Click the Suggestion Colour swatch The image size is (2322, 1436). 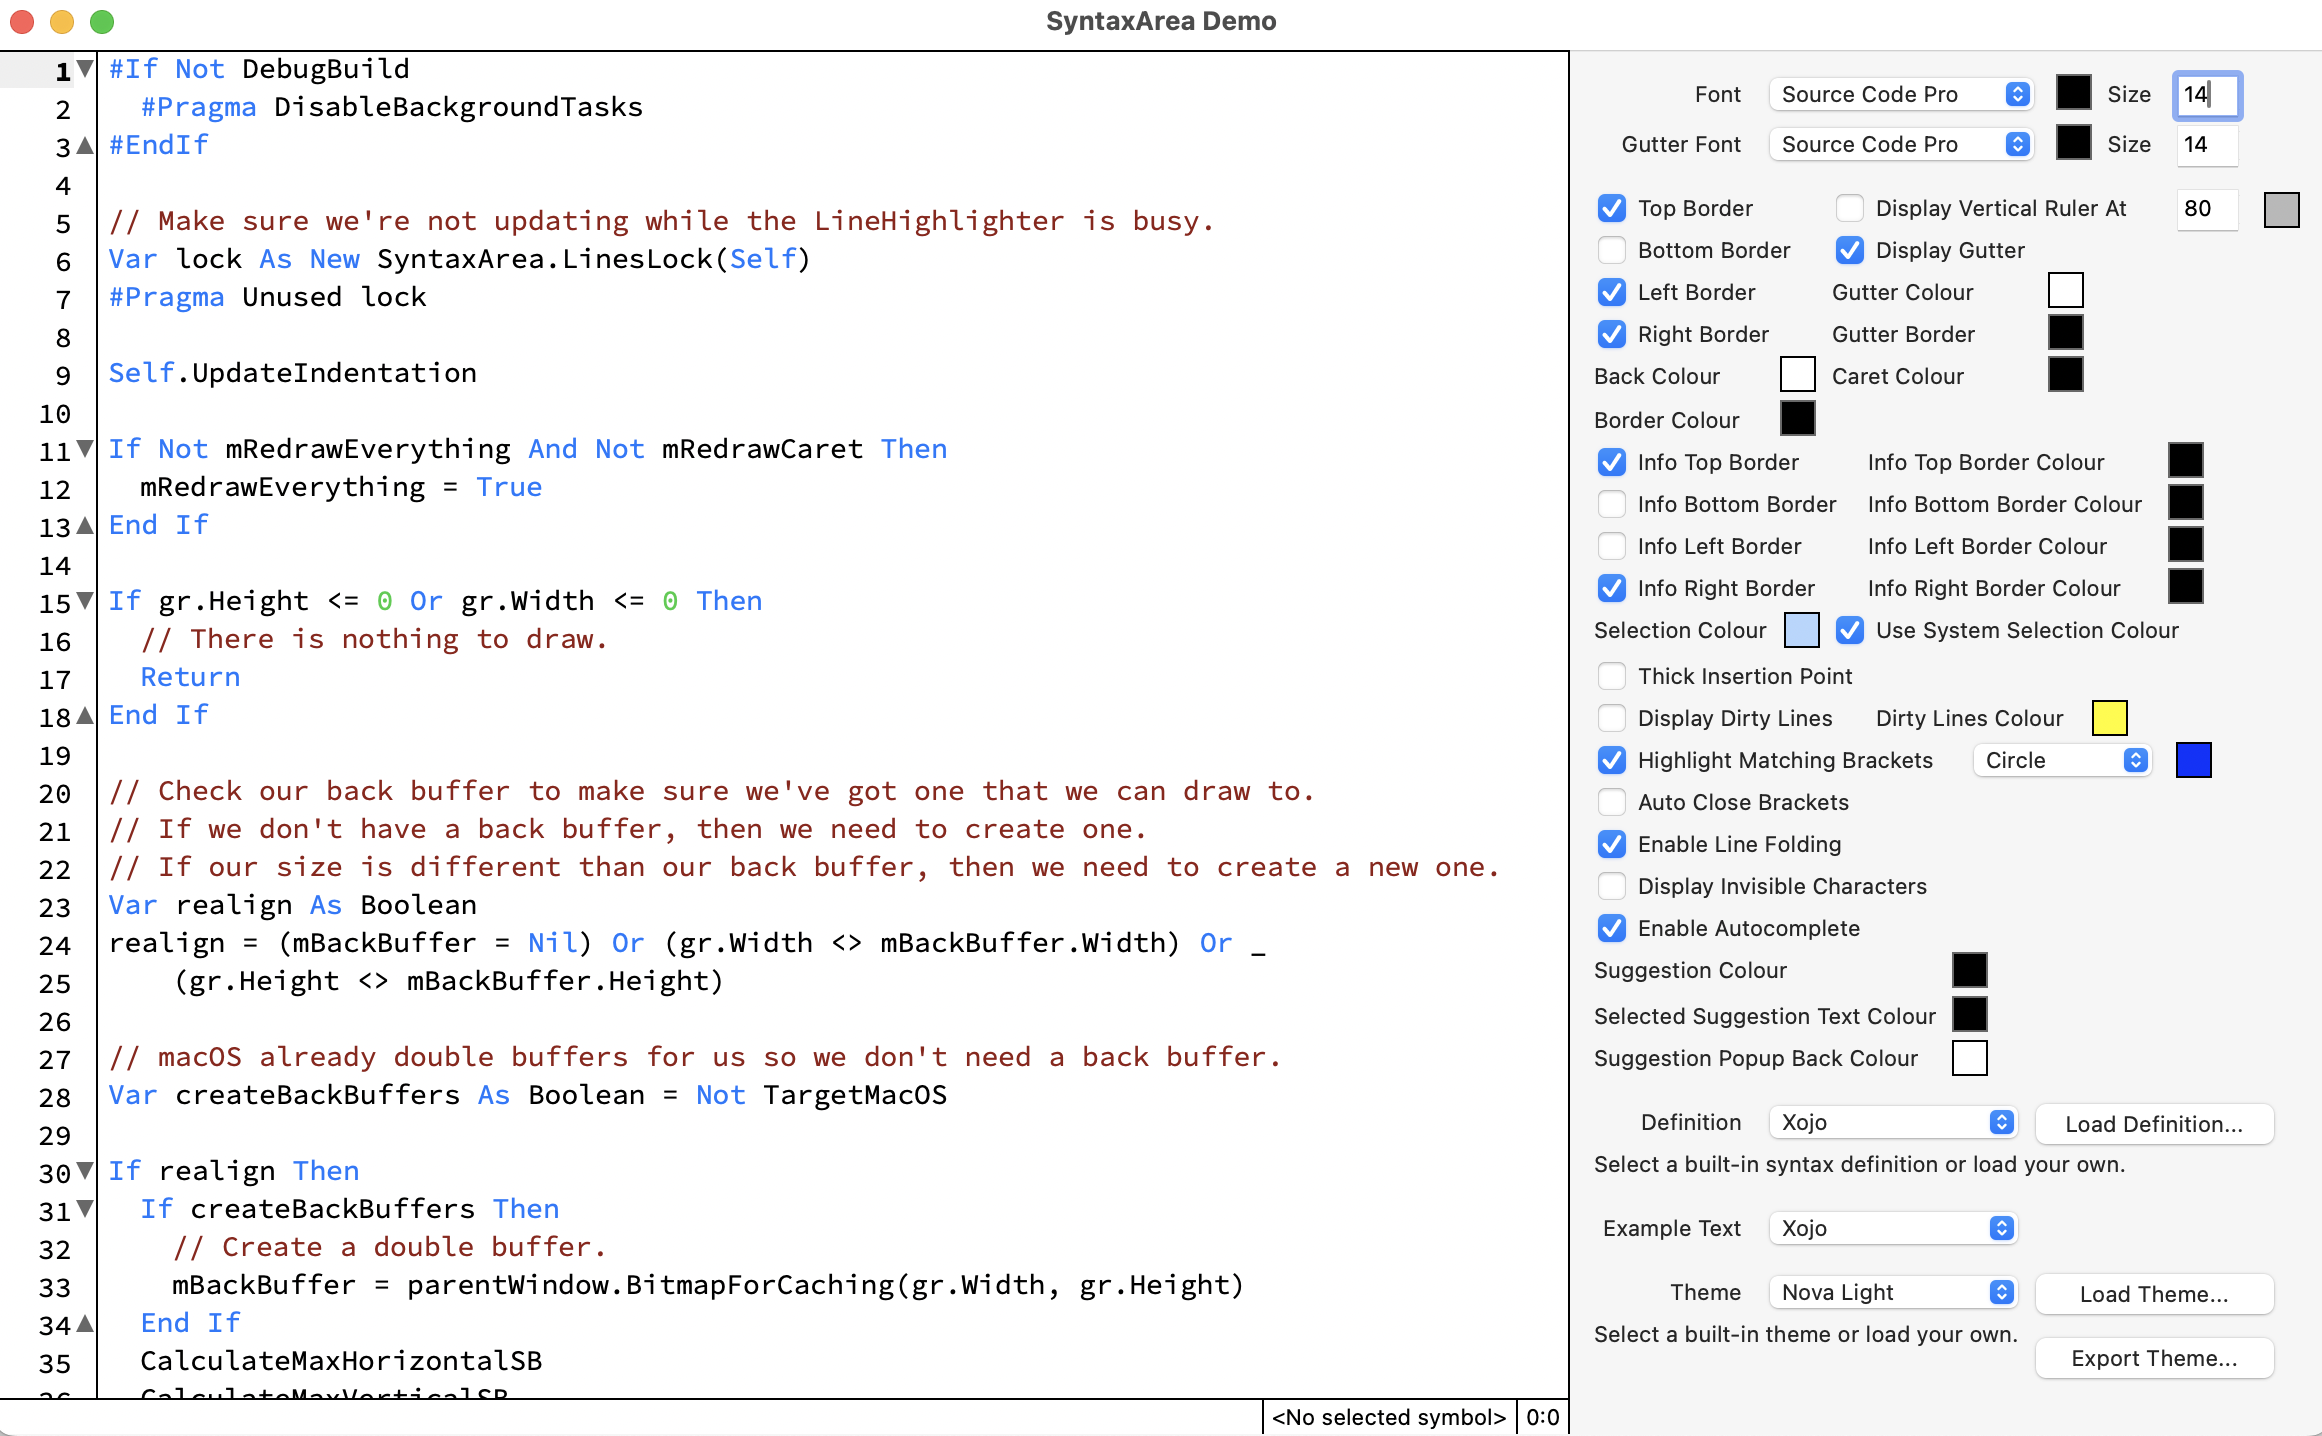[x=1969, y=970]
